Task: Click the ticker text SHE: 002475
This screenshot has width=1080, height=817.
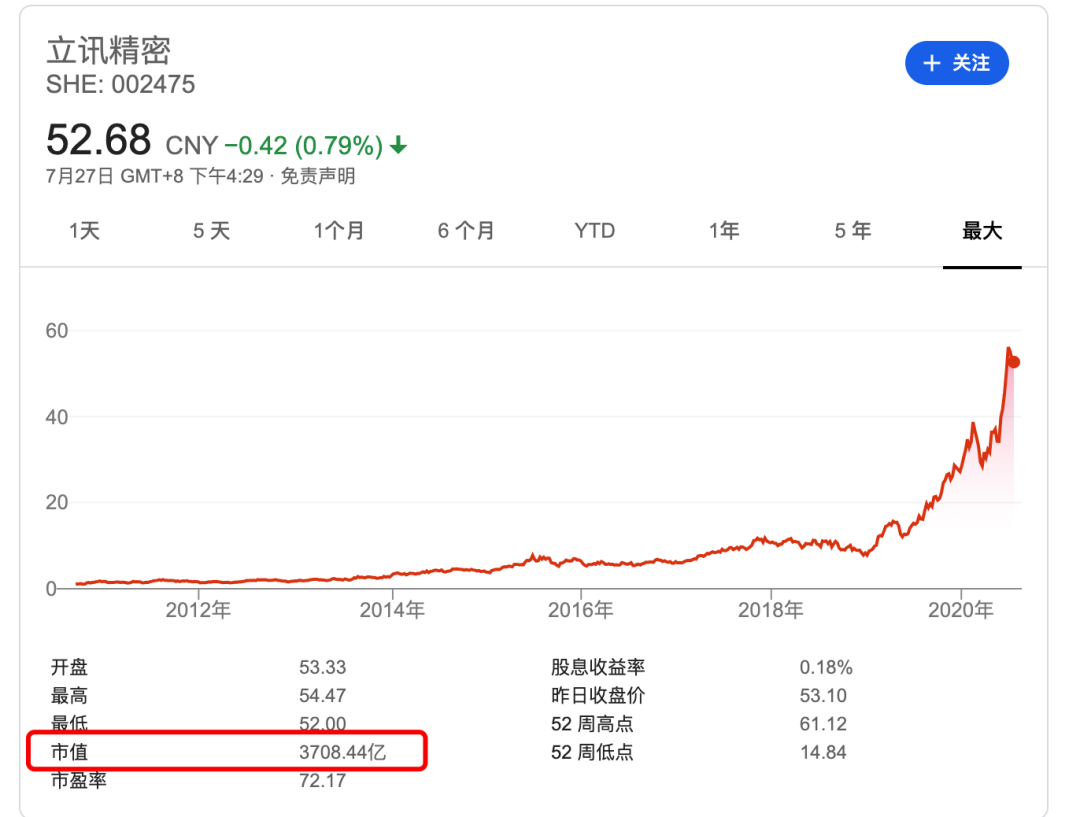Action: click(x=121, y=85)
